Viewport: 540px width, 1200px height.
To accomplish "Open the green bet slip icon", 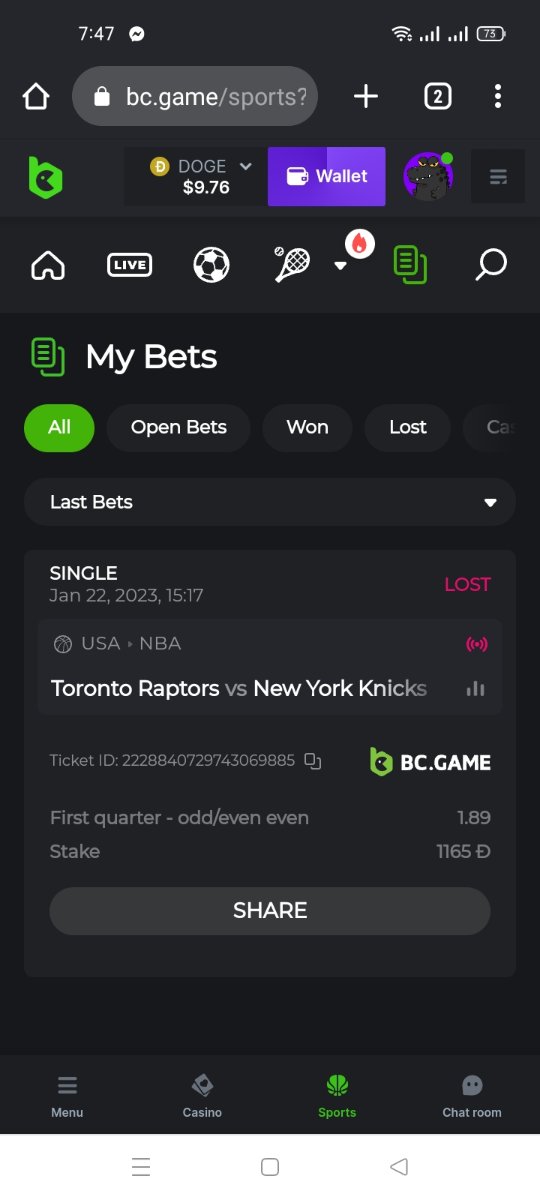I will click(410, 265).
